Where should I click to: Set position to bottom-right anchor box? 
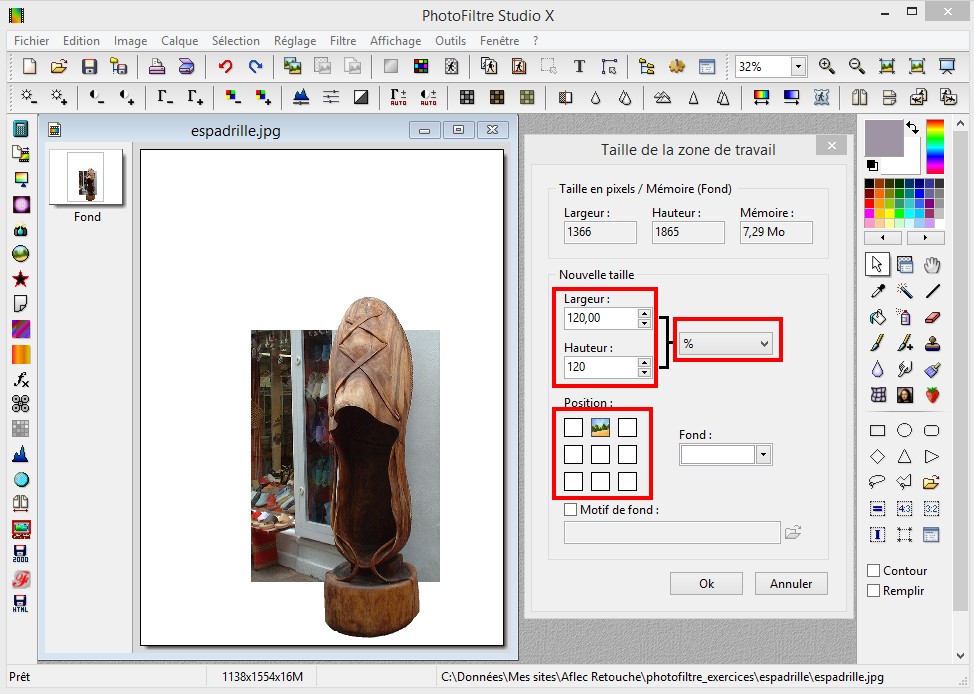[x=627, y=481]
